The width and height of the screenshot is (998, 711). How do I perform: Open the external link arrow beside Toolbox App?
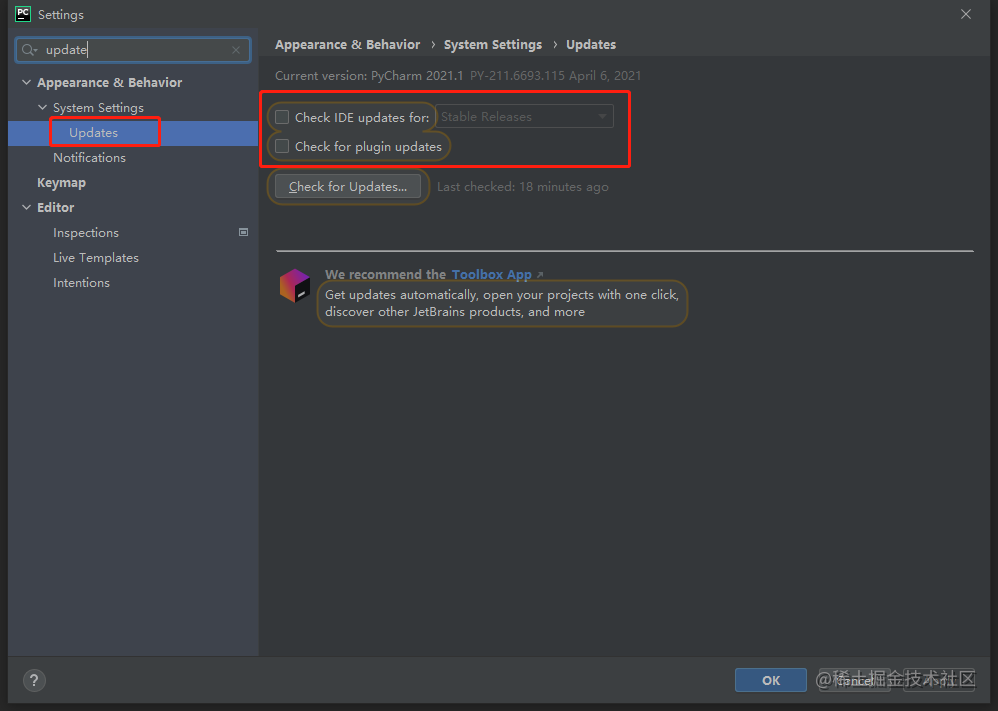(539, 273)
